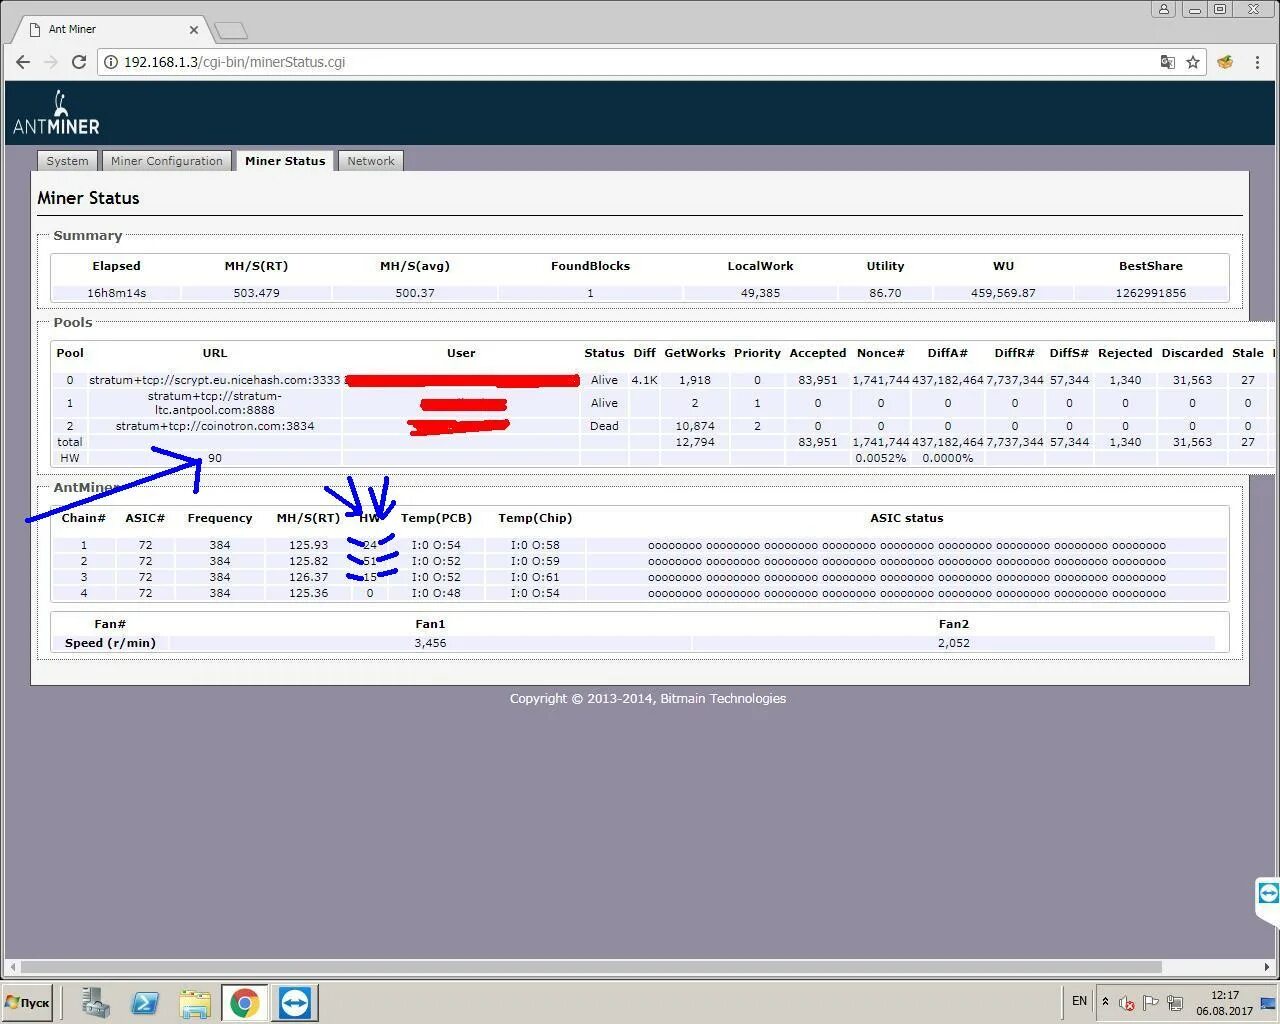
Task: Open the Miner Configuration tab
Action: (x=167, y=161)
